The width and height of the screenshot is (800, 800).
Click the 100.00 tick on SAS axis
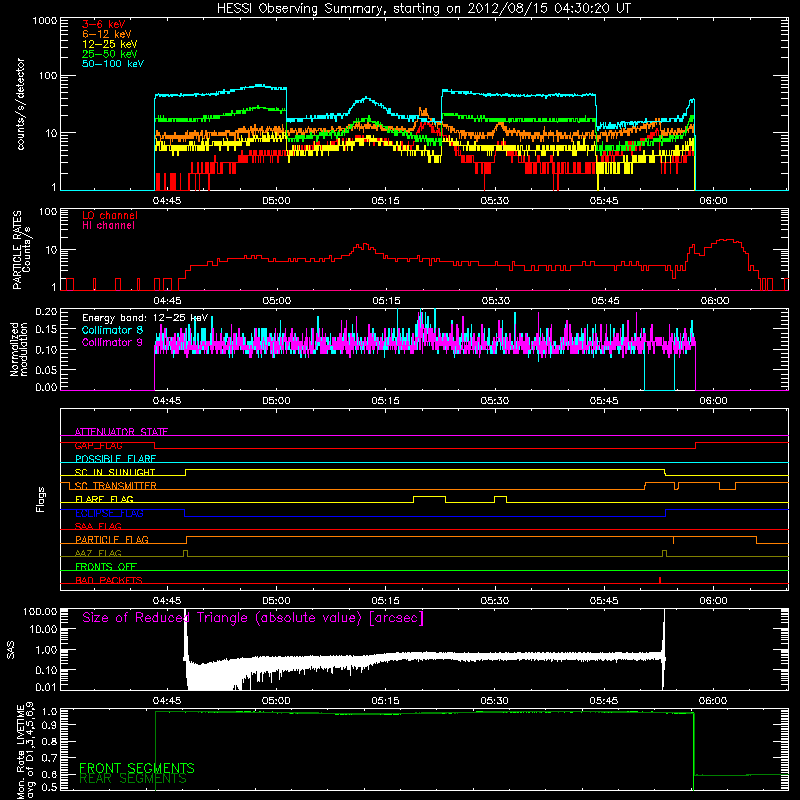40,611
